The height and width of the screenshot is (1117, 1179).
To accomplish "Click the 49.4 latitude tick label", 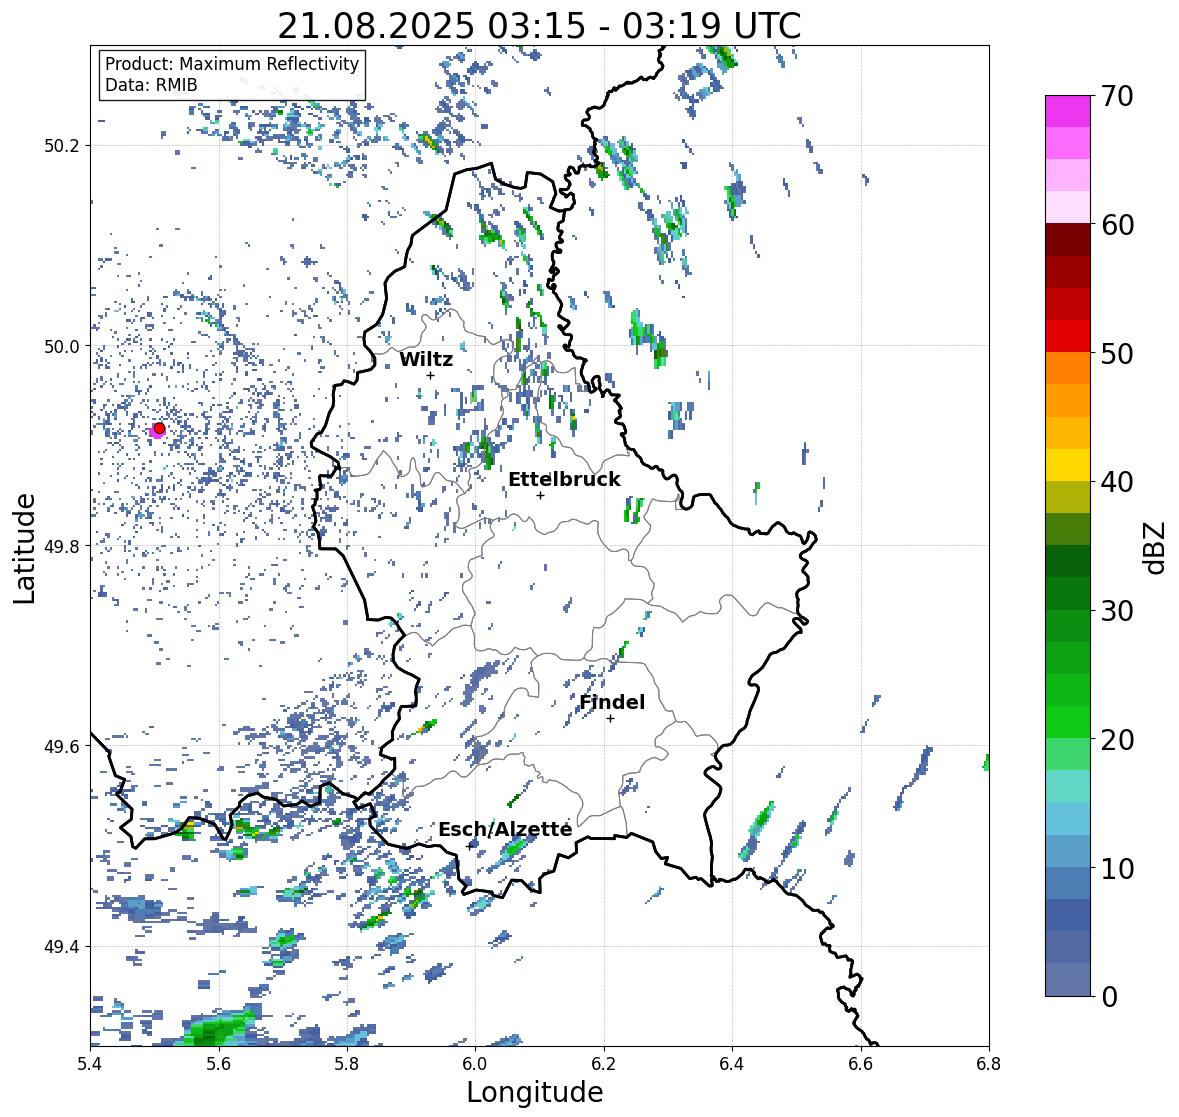I will click(64, 947).
